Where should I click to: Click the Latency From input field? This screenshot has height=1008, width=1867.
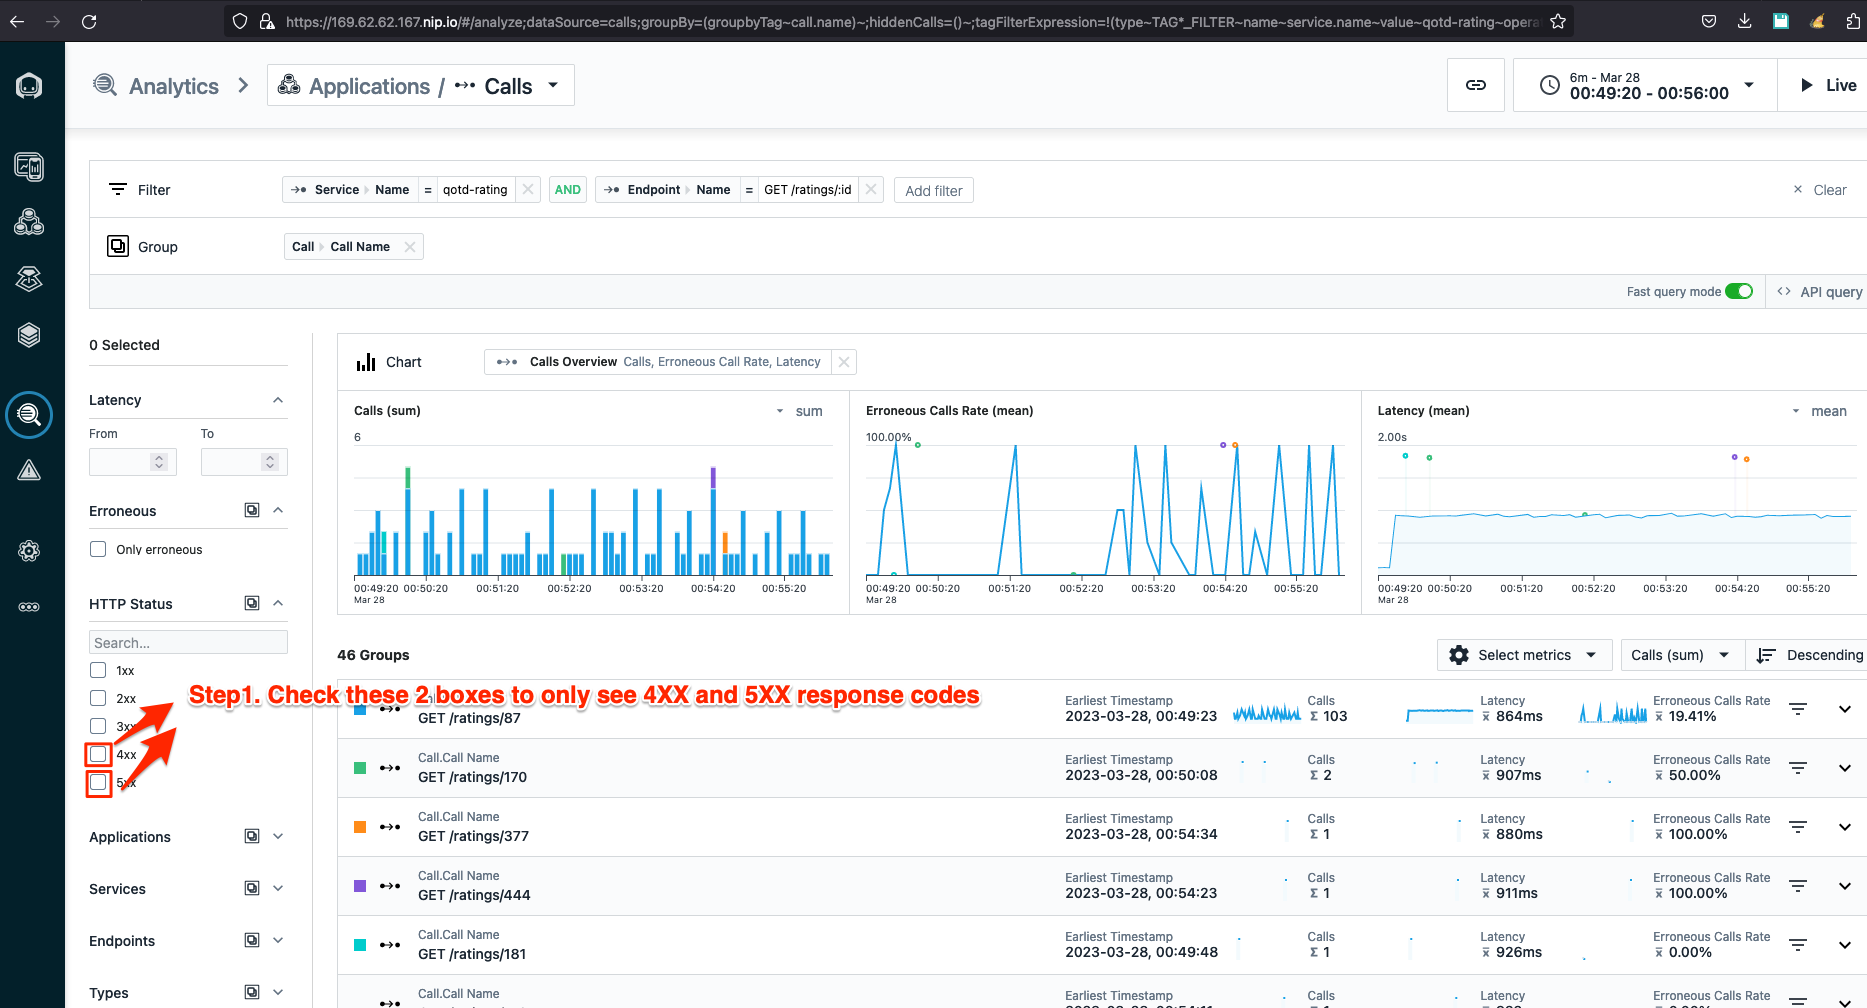click(132, 461)
